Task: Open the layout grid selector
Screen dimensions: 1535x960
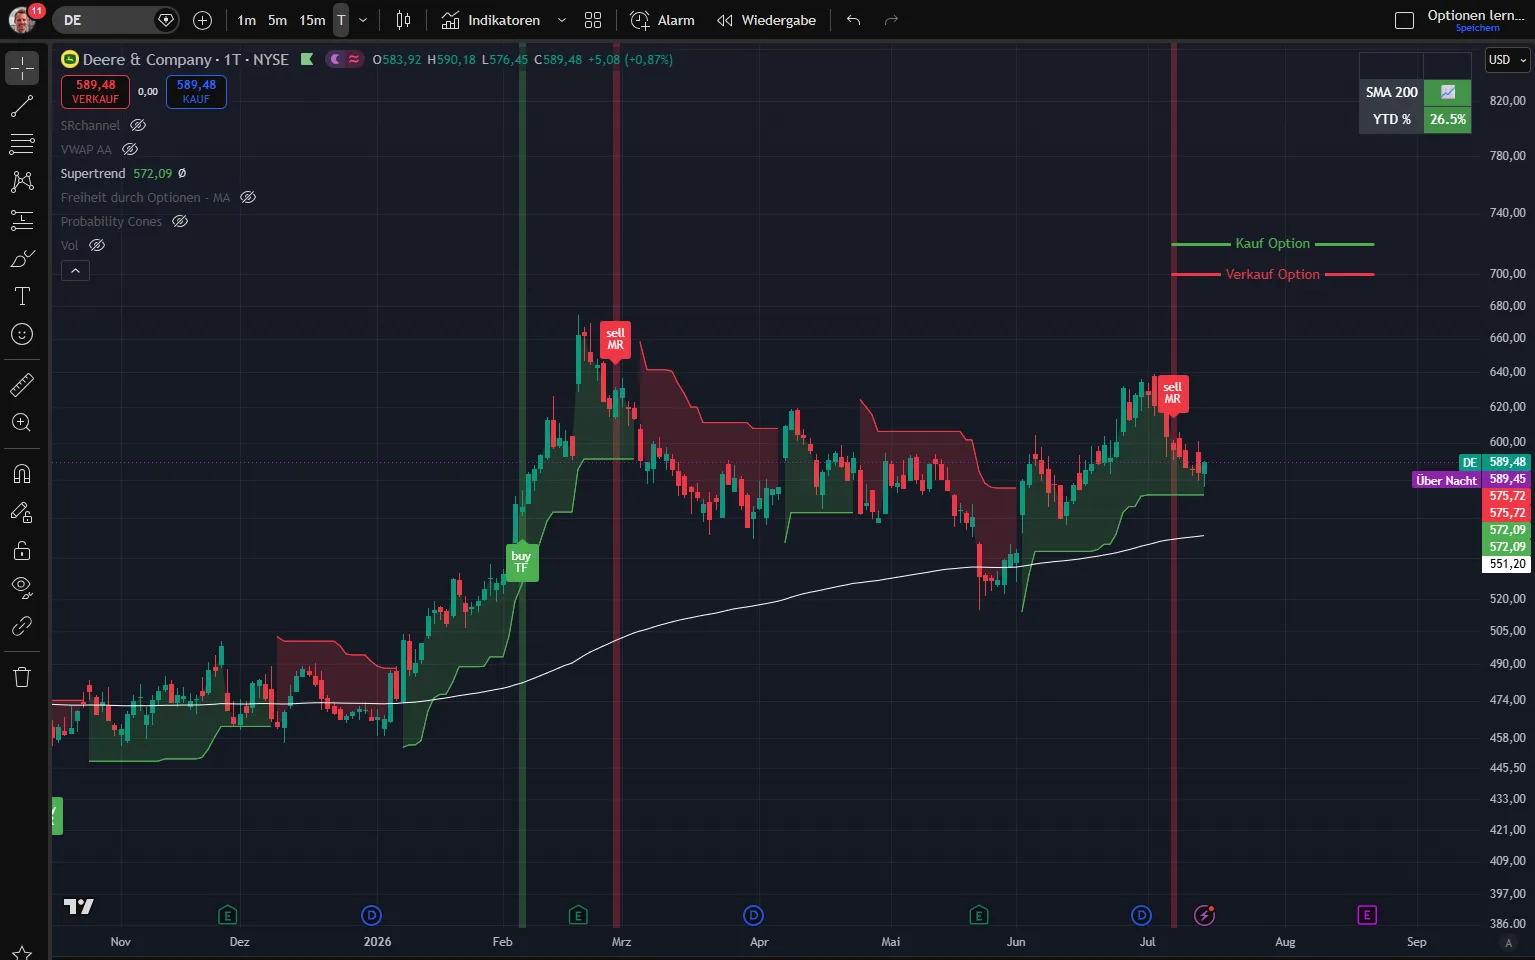Action: click(593, 20)
